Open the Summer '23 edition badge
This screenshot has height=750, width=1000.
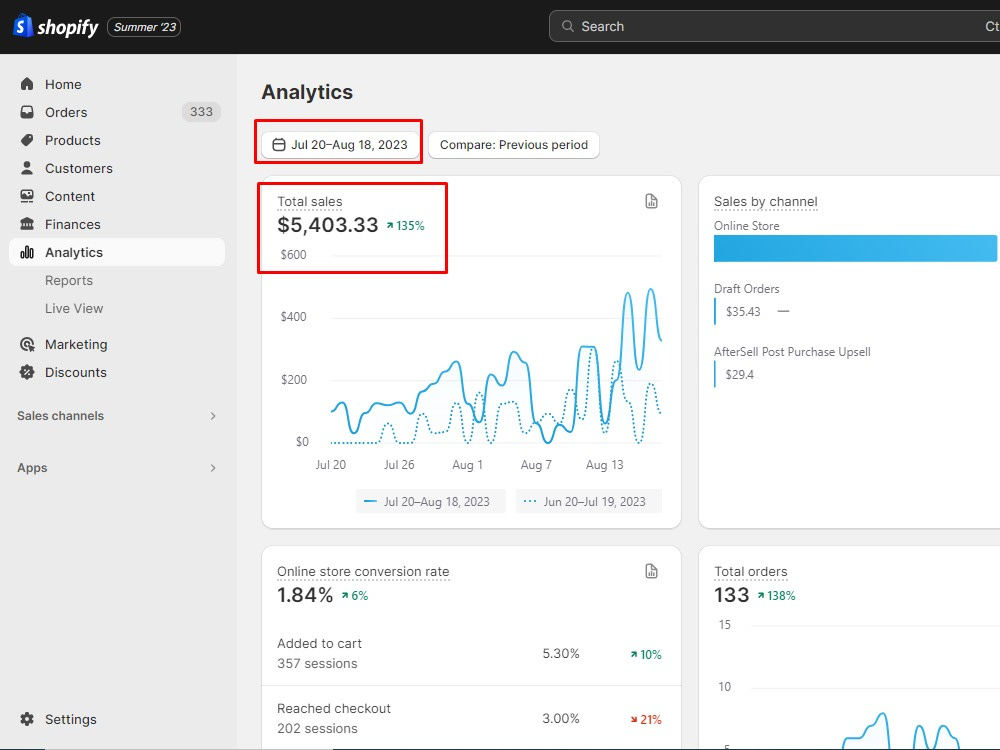point(144,27)
